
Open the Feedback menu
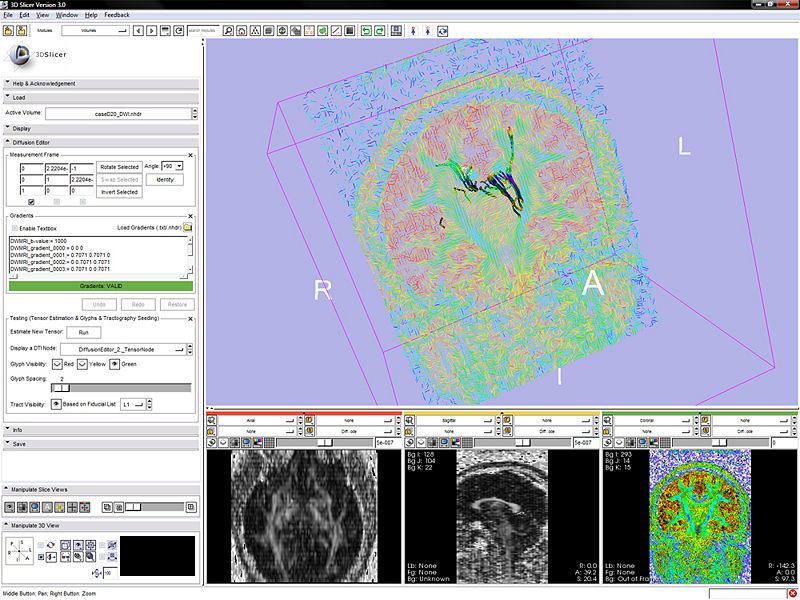point(116,16)
